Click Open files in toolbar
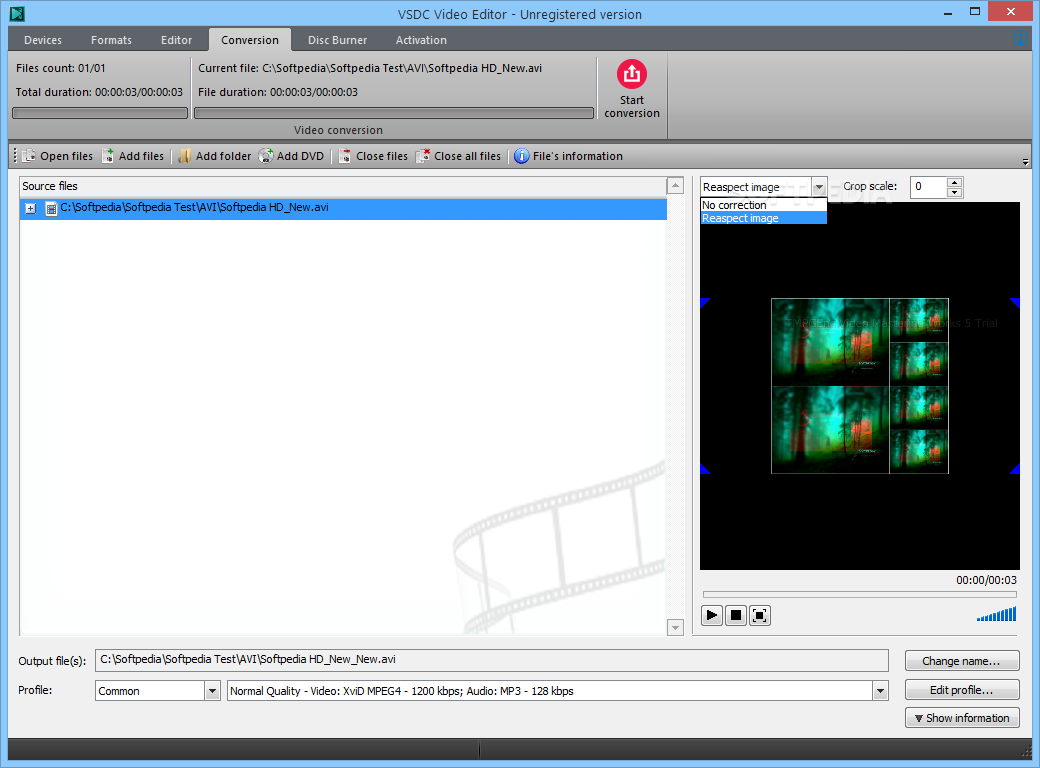The height and width of the screenshot is (768, 1040). click(57, 156)
